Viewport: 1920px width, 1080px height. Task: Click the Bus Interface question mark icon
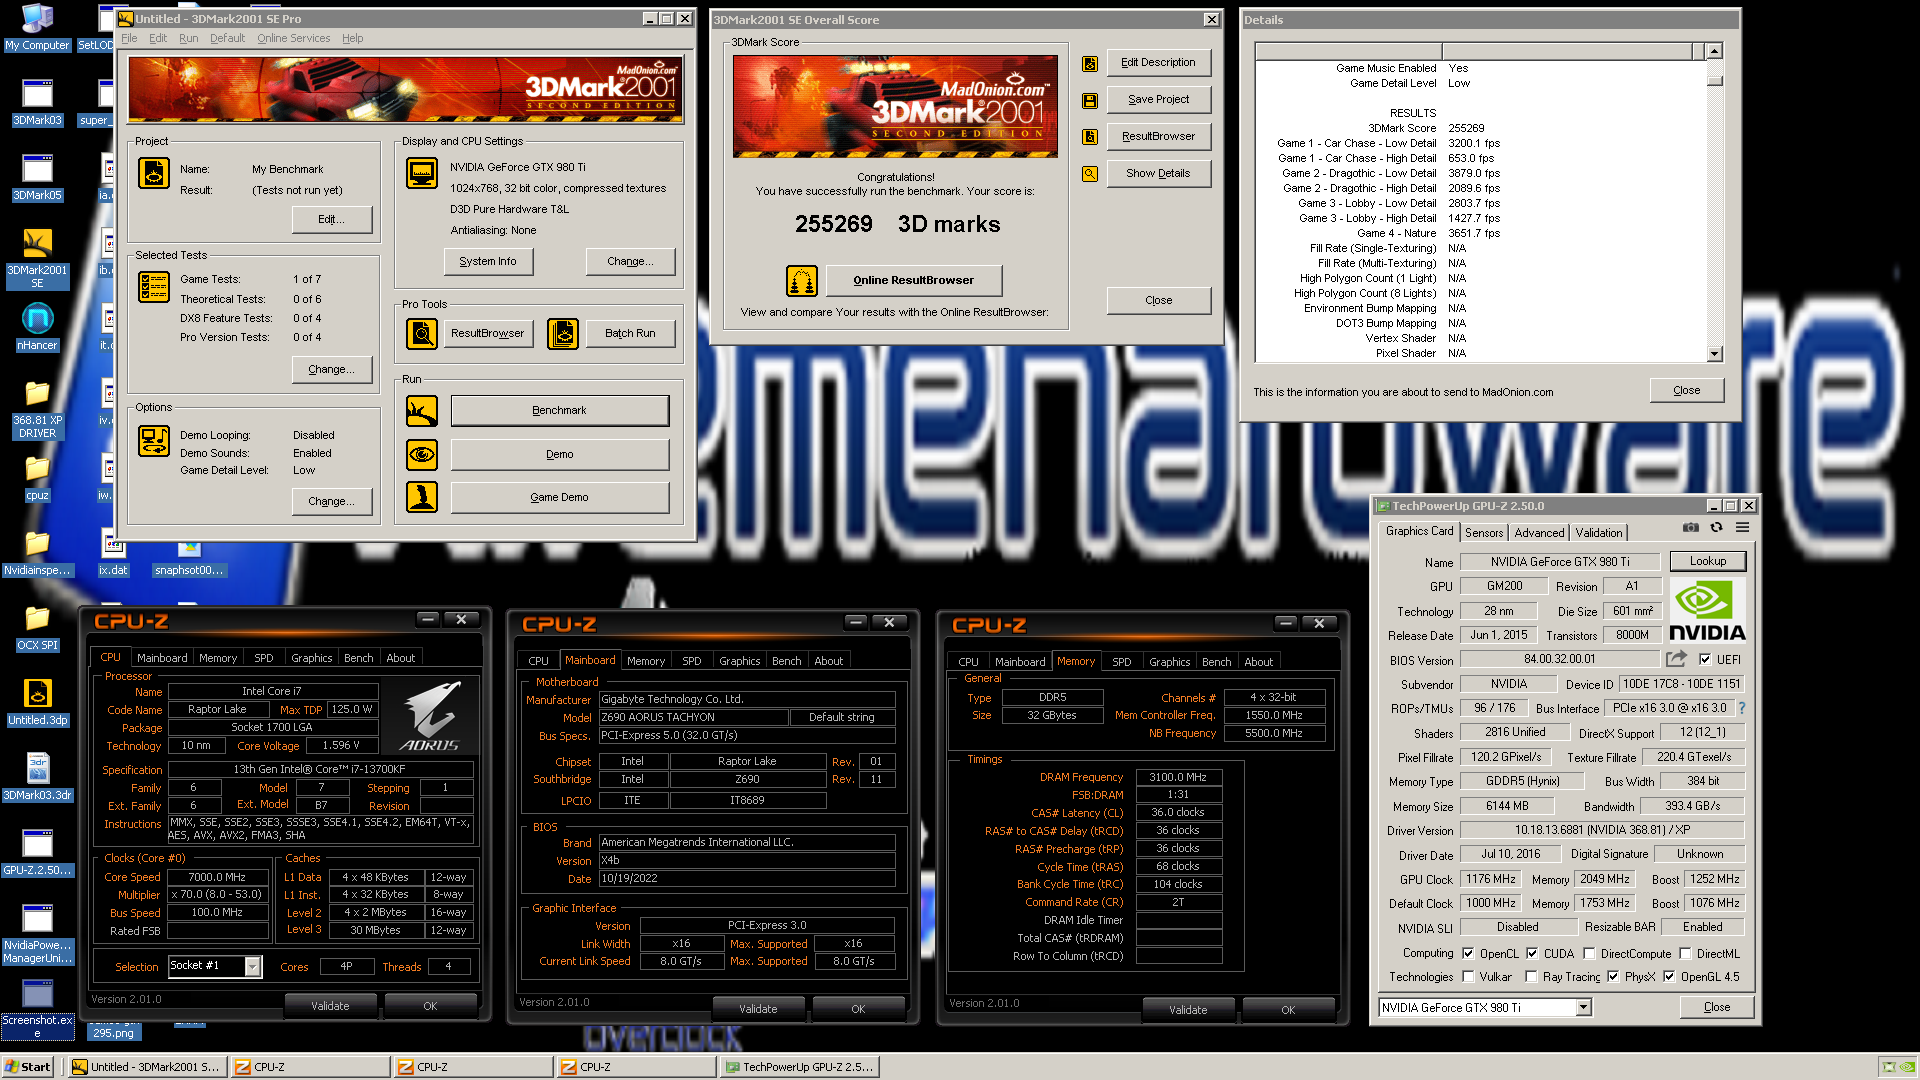click(x=1741, y=708)
